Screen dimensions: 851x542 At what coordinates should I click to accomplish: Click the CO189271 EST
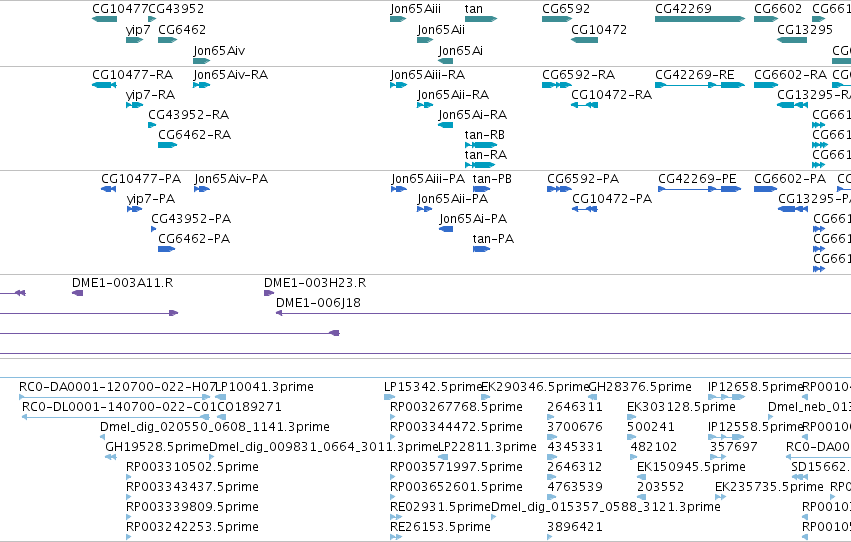click(x=221, y=417)
